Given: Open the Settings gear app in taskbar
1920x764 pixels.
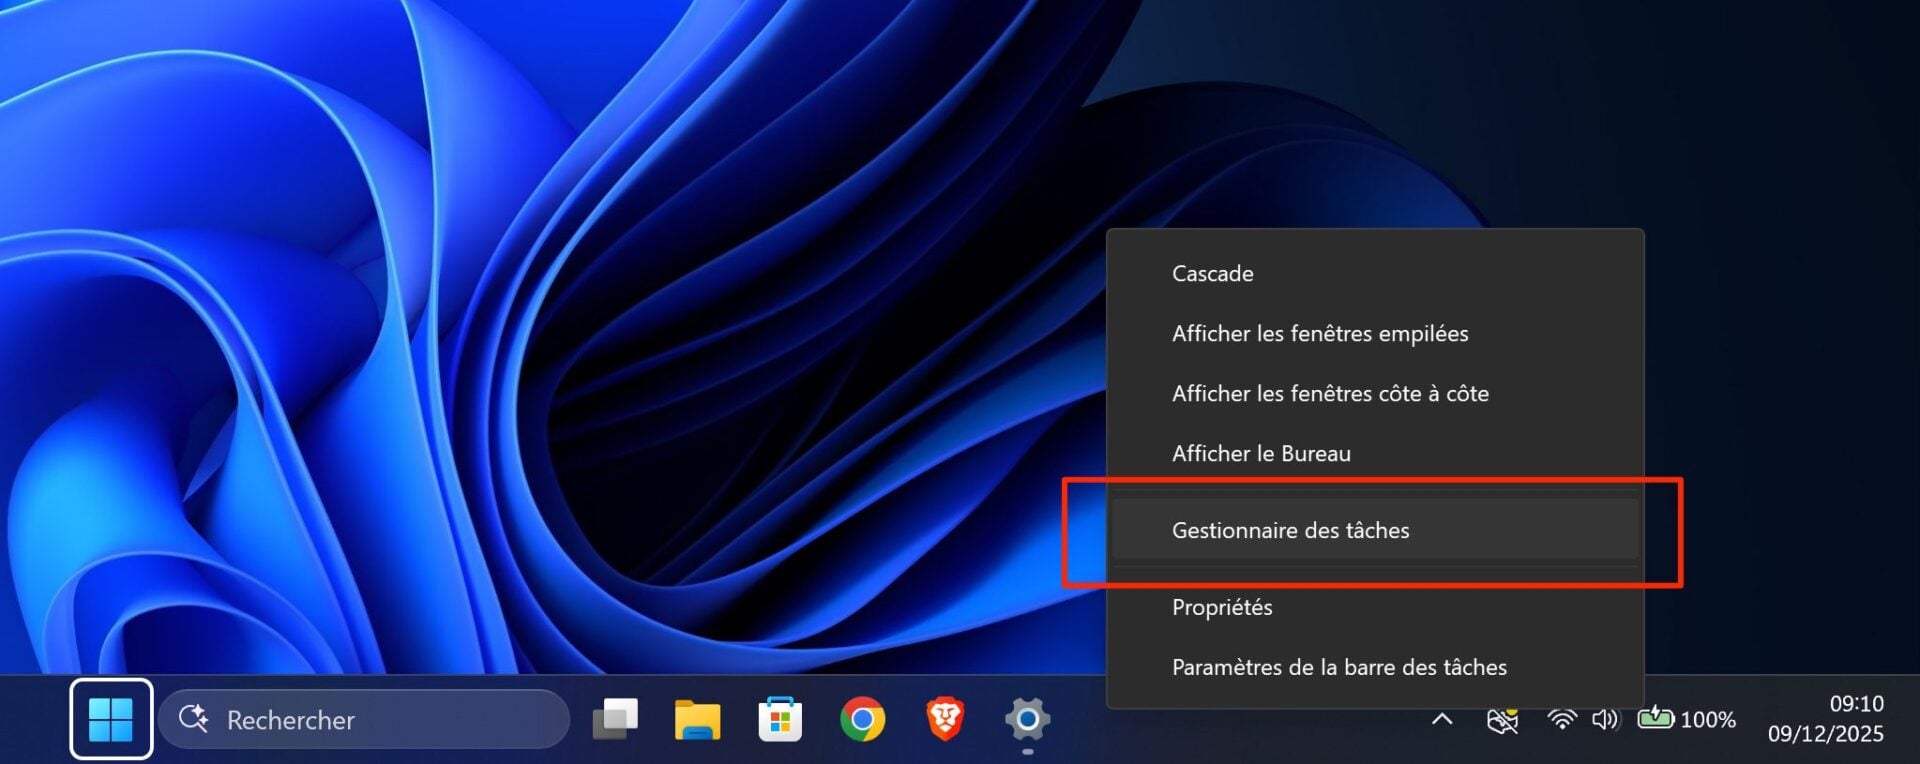Looking at the screenshot, I should 1027,719.
